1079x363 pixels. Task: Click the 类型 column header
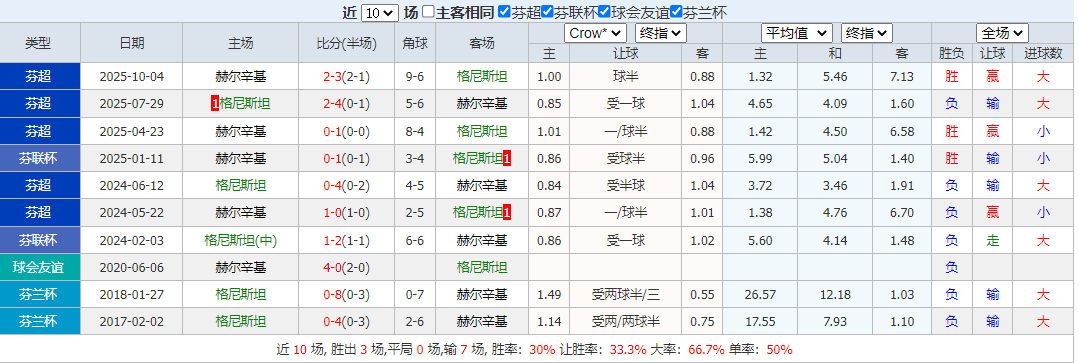39,43
